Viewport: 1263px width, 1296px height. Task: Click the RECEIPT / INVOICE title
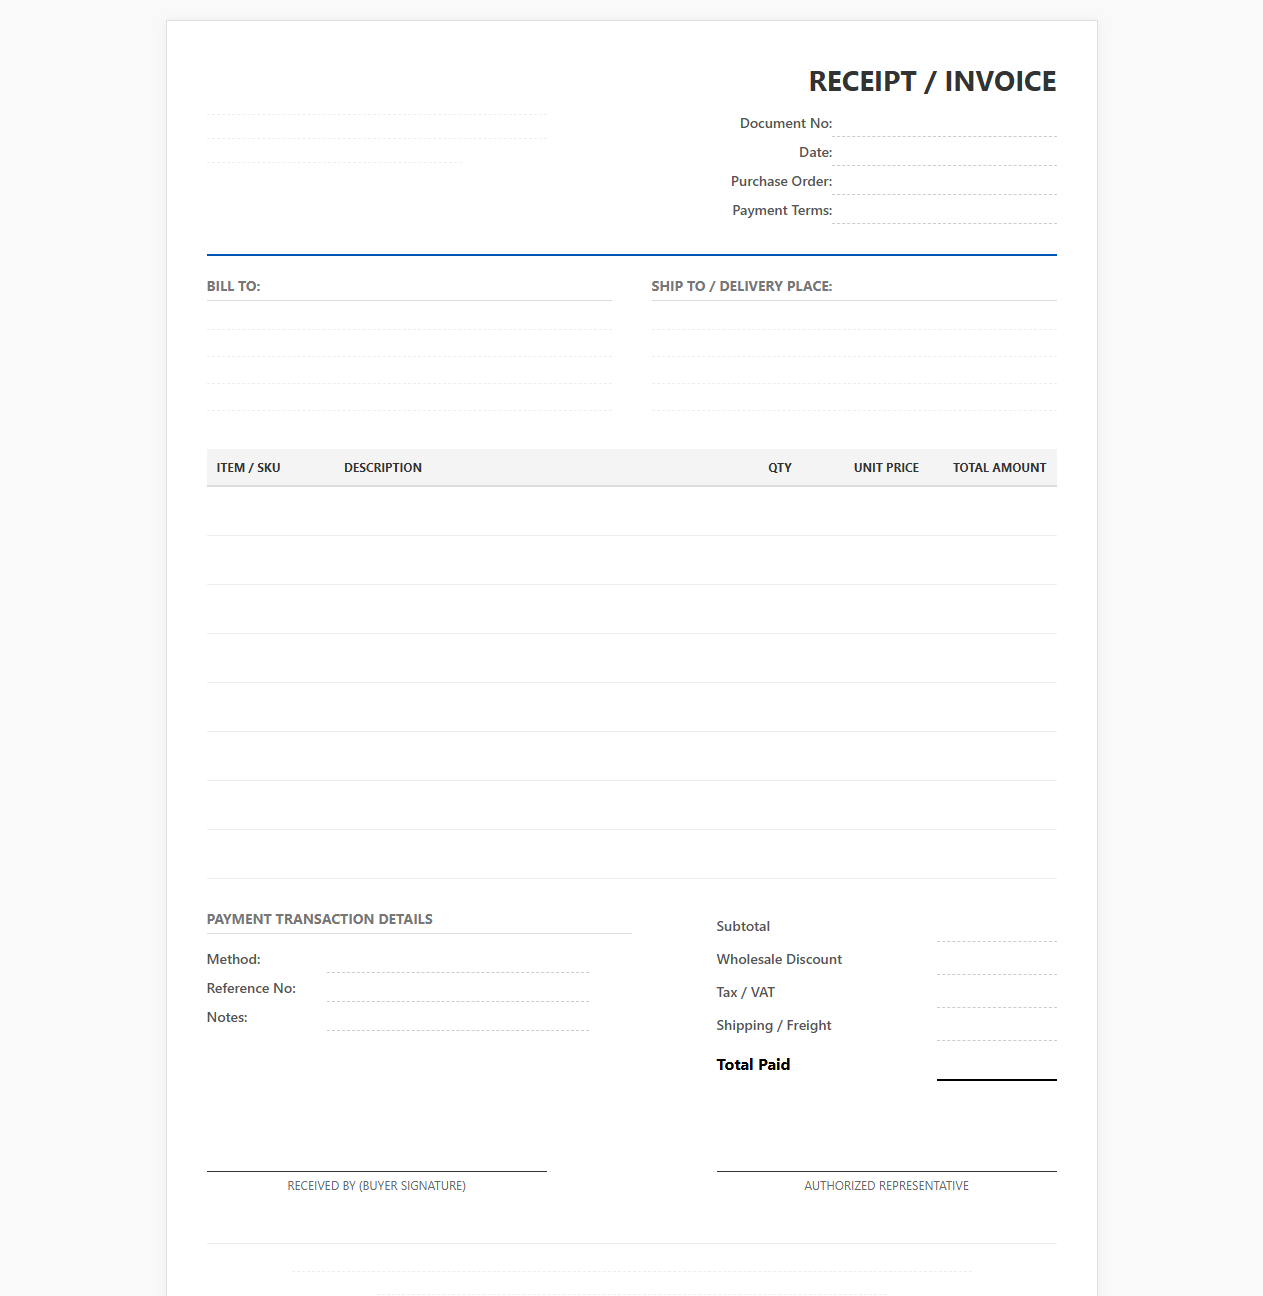point(932,81)
